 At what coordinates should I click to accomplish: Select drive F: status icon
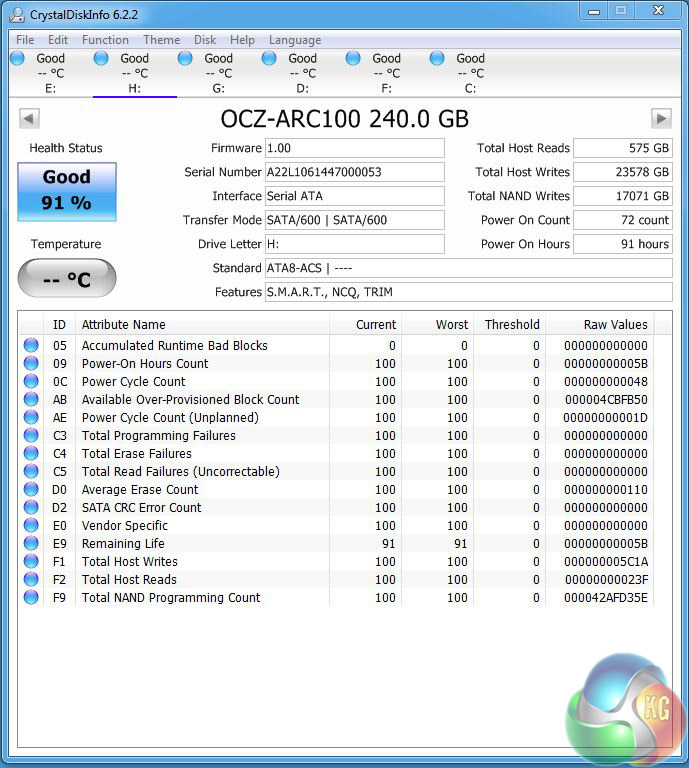pos(353,58)
